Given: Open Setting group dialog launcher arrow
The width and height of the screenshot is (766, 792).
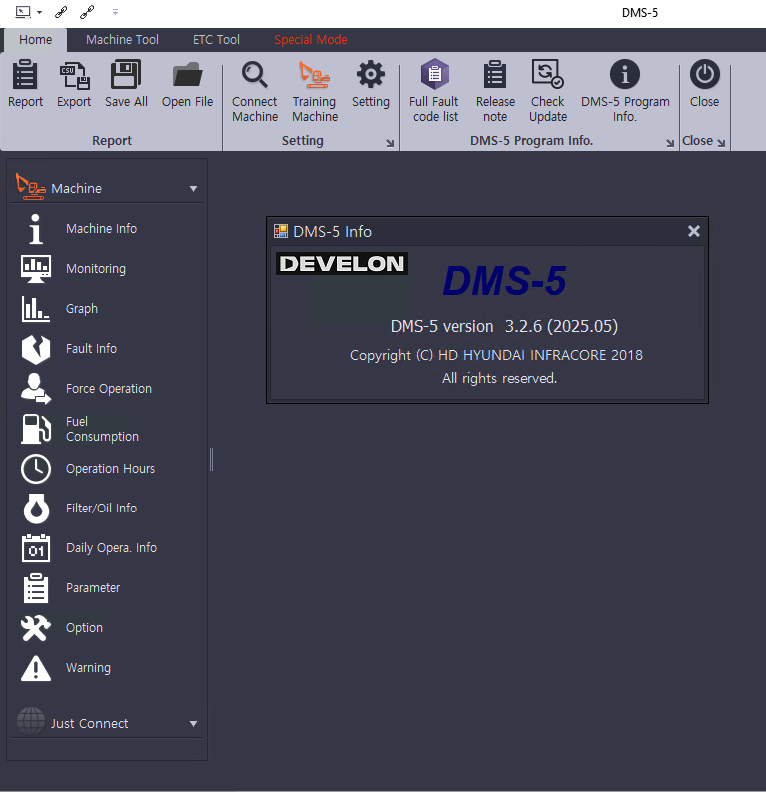Looking at the screenshot, I should pyautogui.click(x=390, y=143).
